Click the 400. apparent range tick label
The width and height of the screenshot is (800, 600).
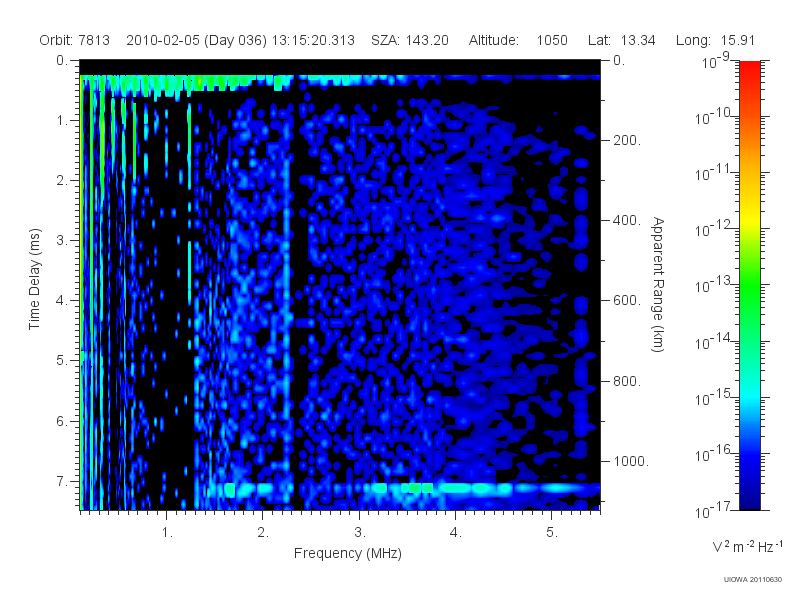coord(627,220)
